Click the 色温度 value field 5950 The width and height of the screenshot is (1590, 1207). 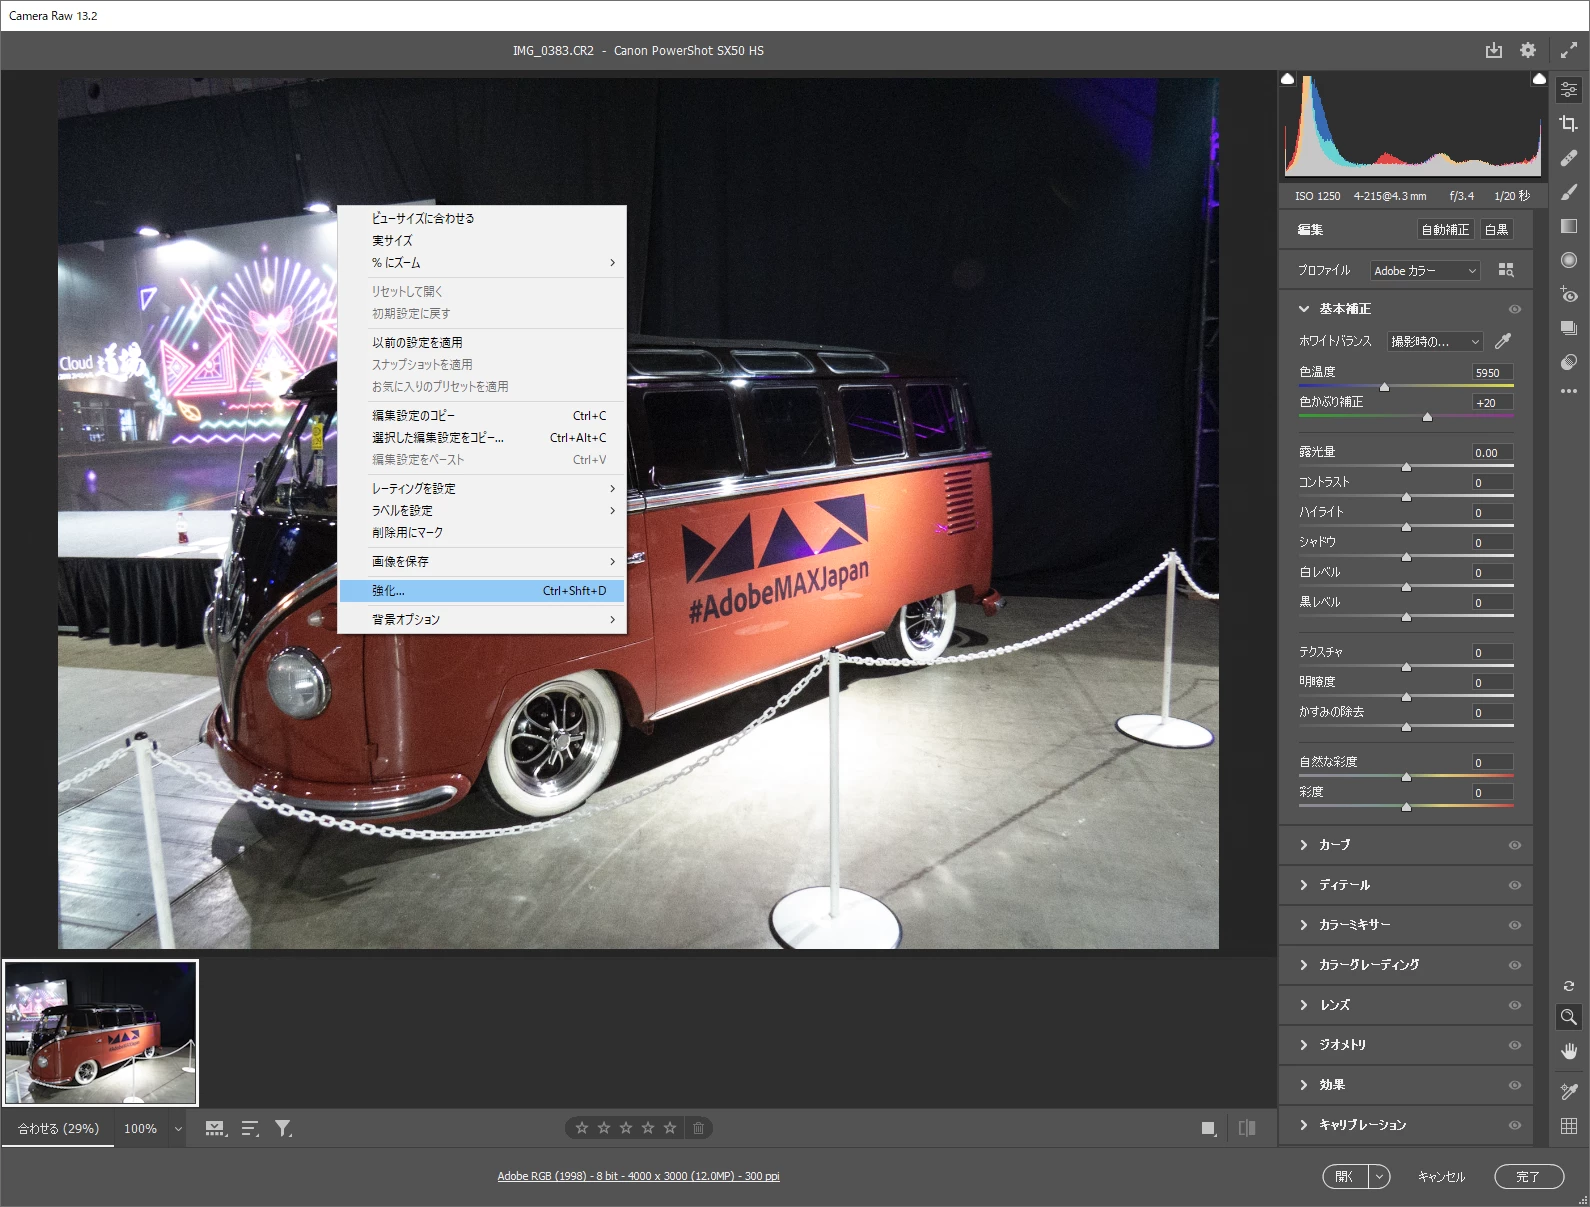tap(1492, 372)
